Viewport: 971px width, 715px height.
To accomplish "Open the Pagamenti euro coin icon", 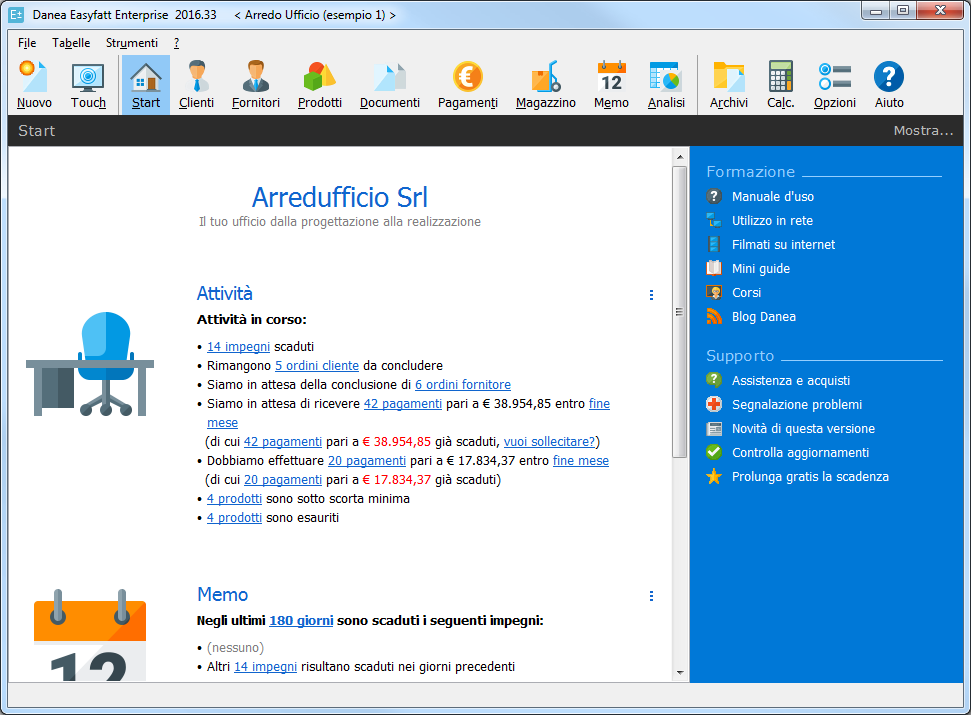I will (x=467, y=85).
